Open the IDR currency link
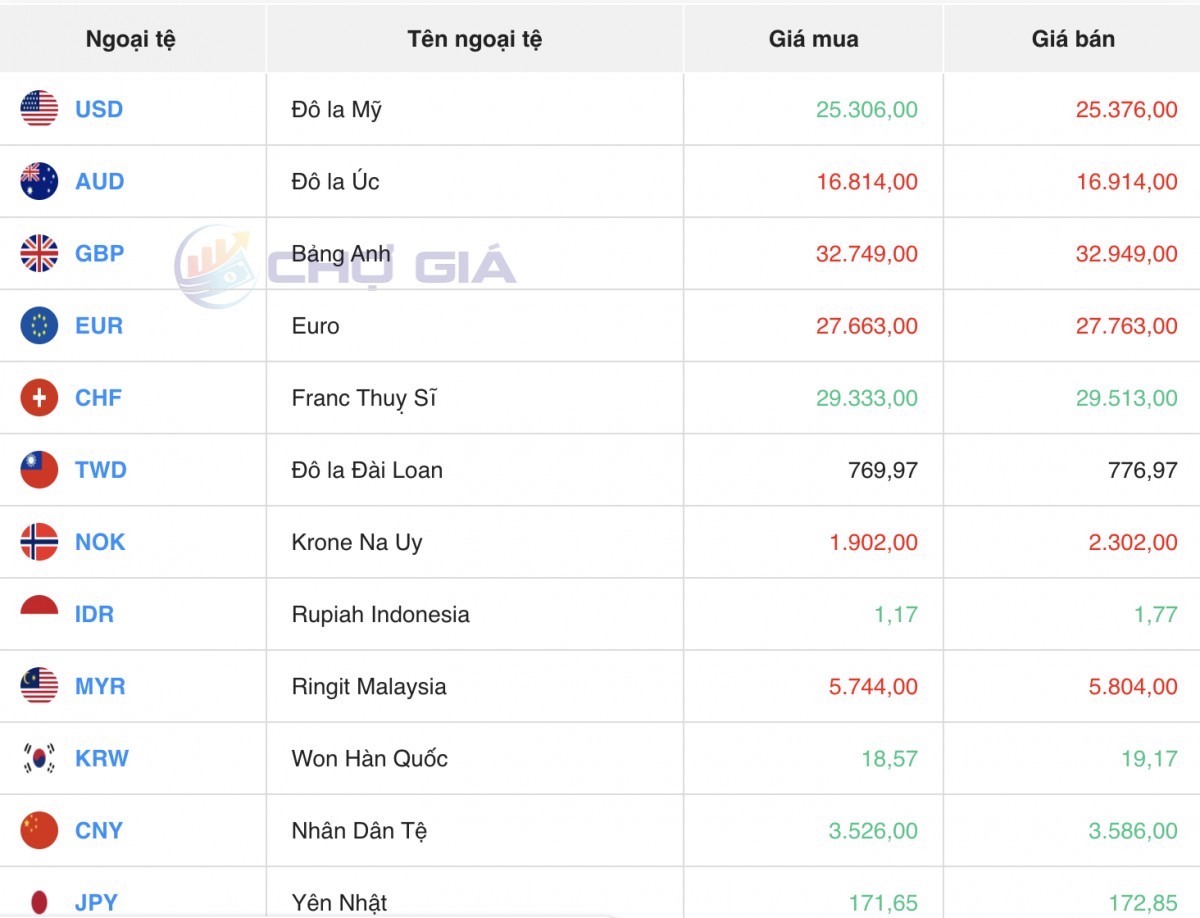Image resolution: width=1200 pixels, height=918 pixels. pyautogui.click(x=94, y=614)
